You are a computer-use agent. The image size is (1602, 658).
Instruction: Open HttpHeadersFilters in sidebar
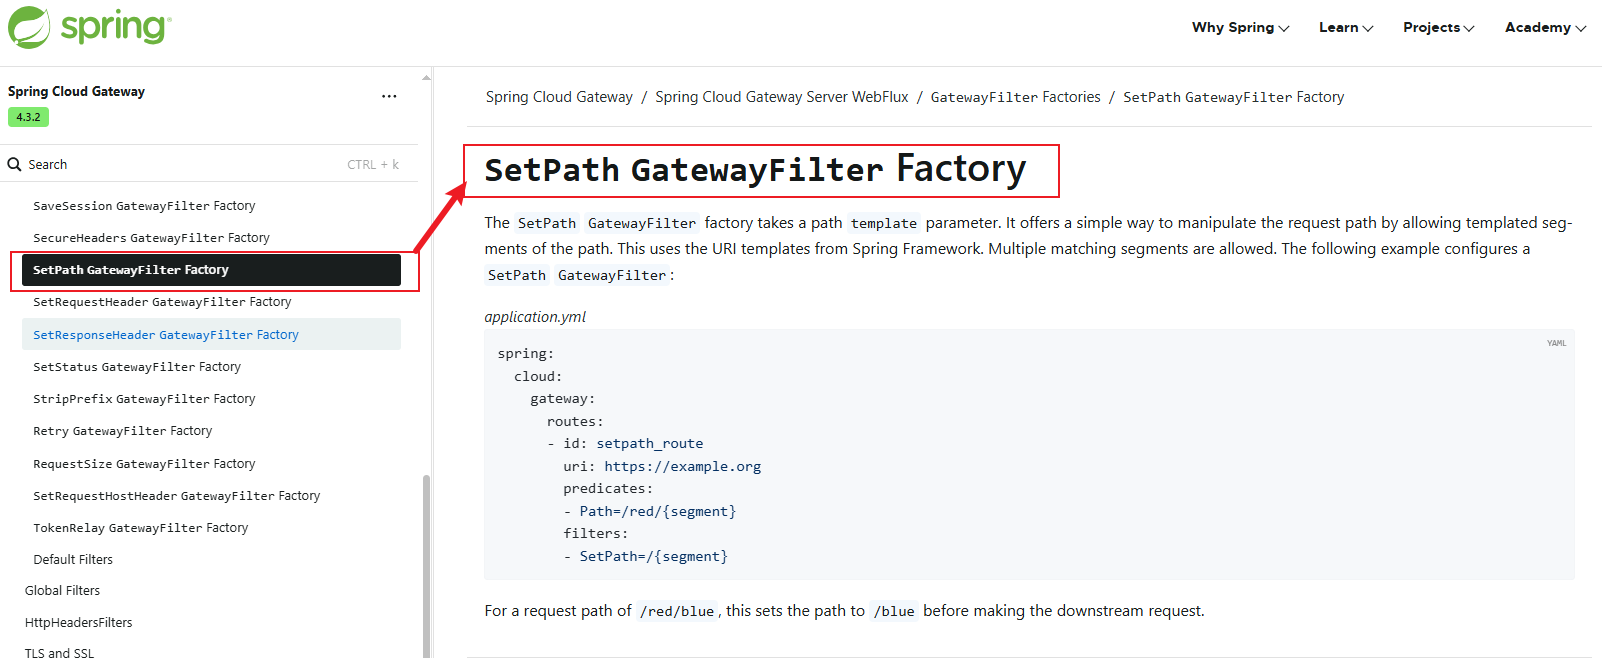(x=78, y=622)
